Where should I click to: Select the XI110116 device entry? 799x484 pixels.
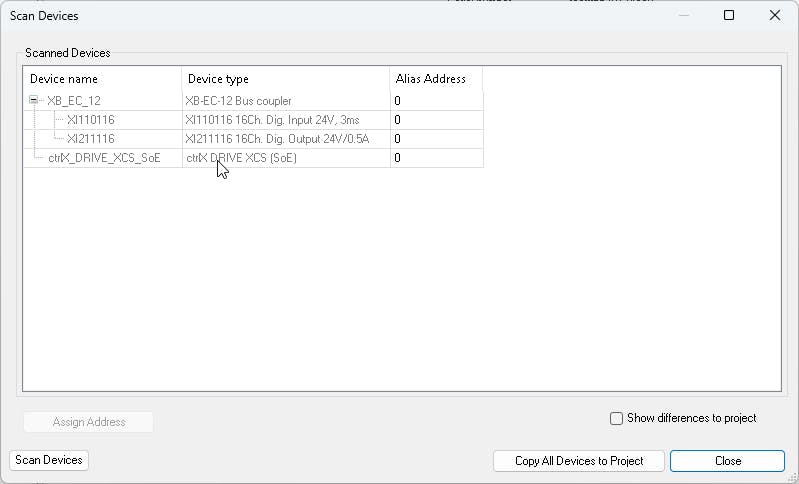91,120
